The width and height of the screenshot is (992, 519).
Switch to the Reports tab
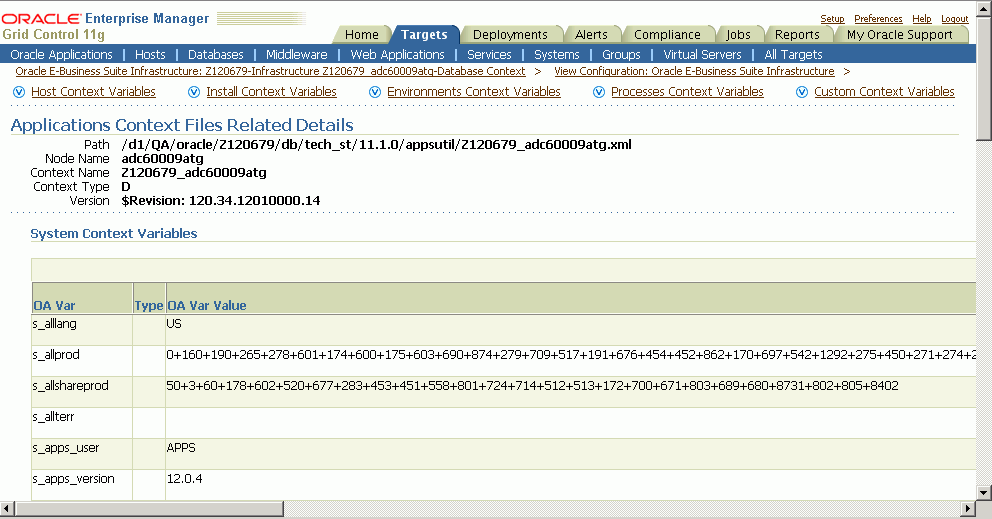[x=797, y=35]
